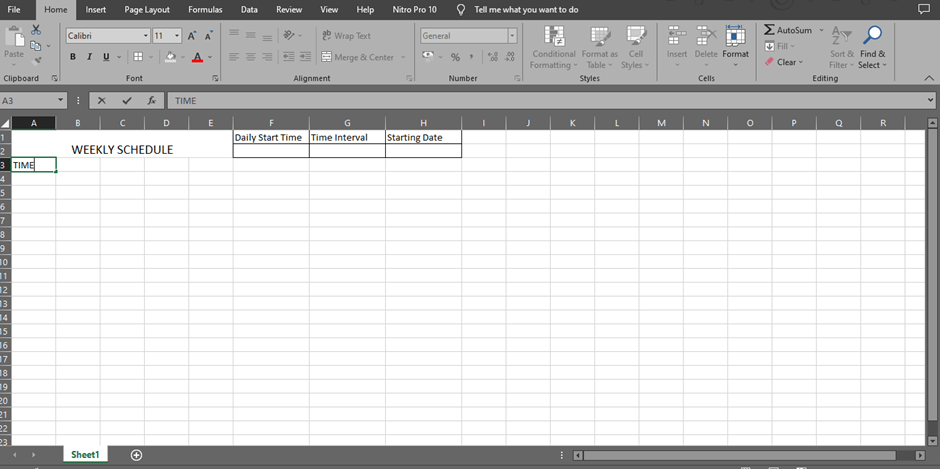Screen dimensions: 940x469
Task: Toggle Wrap Text
Action: click(347, 35)
